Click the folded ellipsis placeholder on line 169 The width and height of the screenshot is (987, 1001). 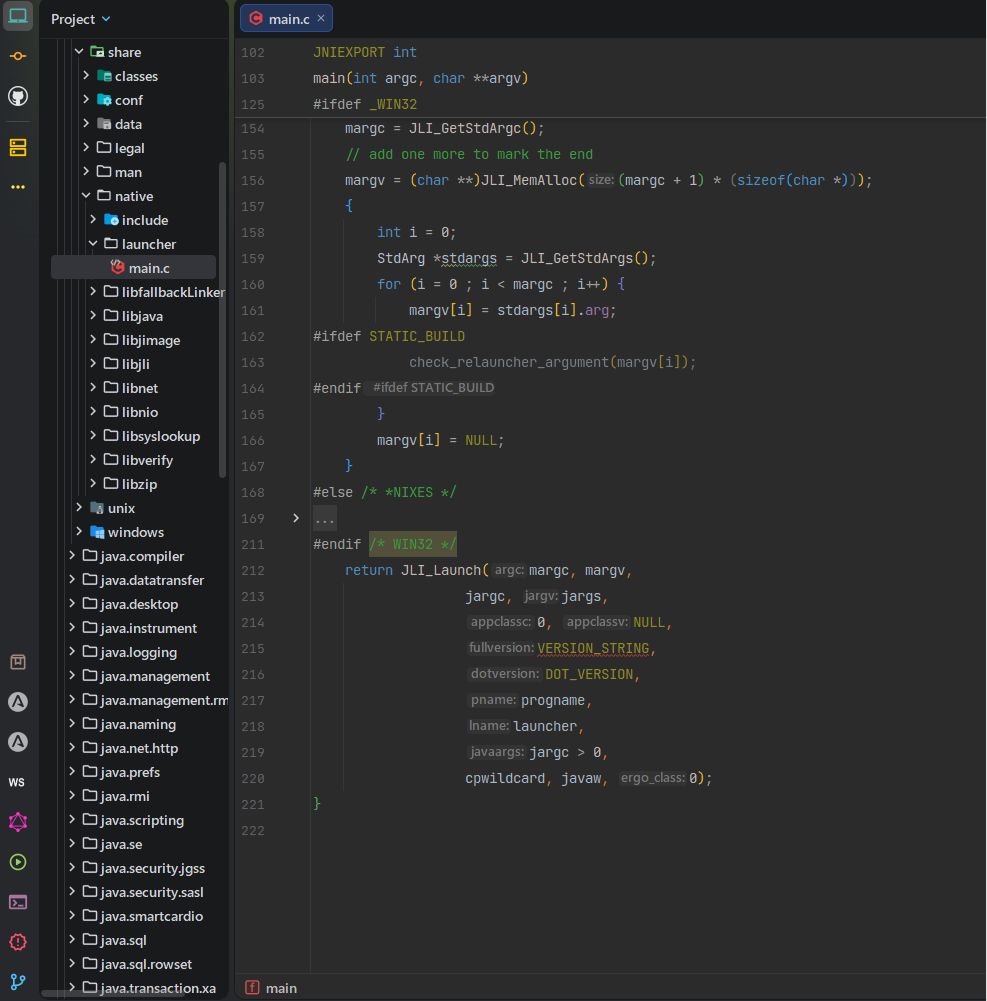coord(324,518)
